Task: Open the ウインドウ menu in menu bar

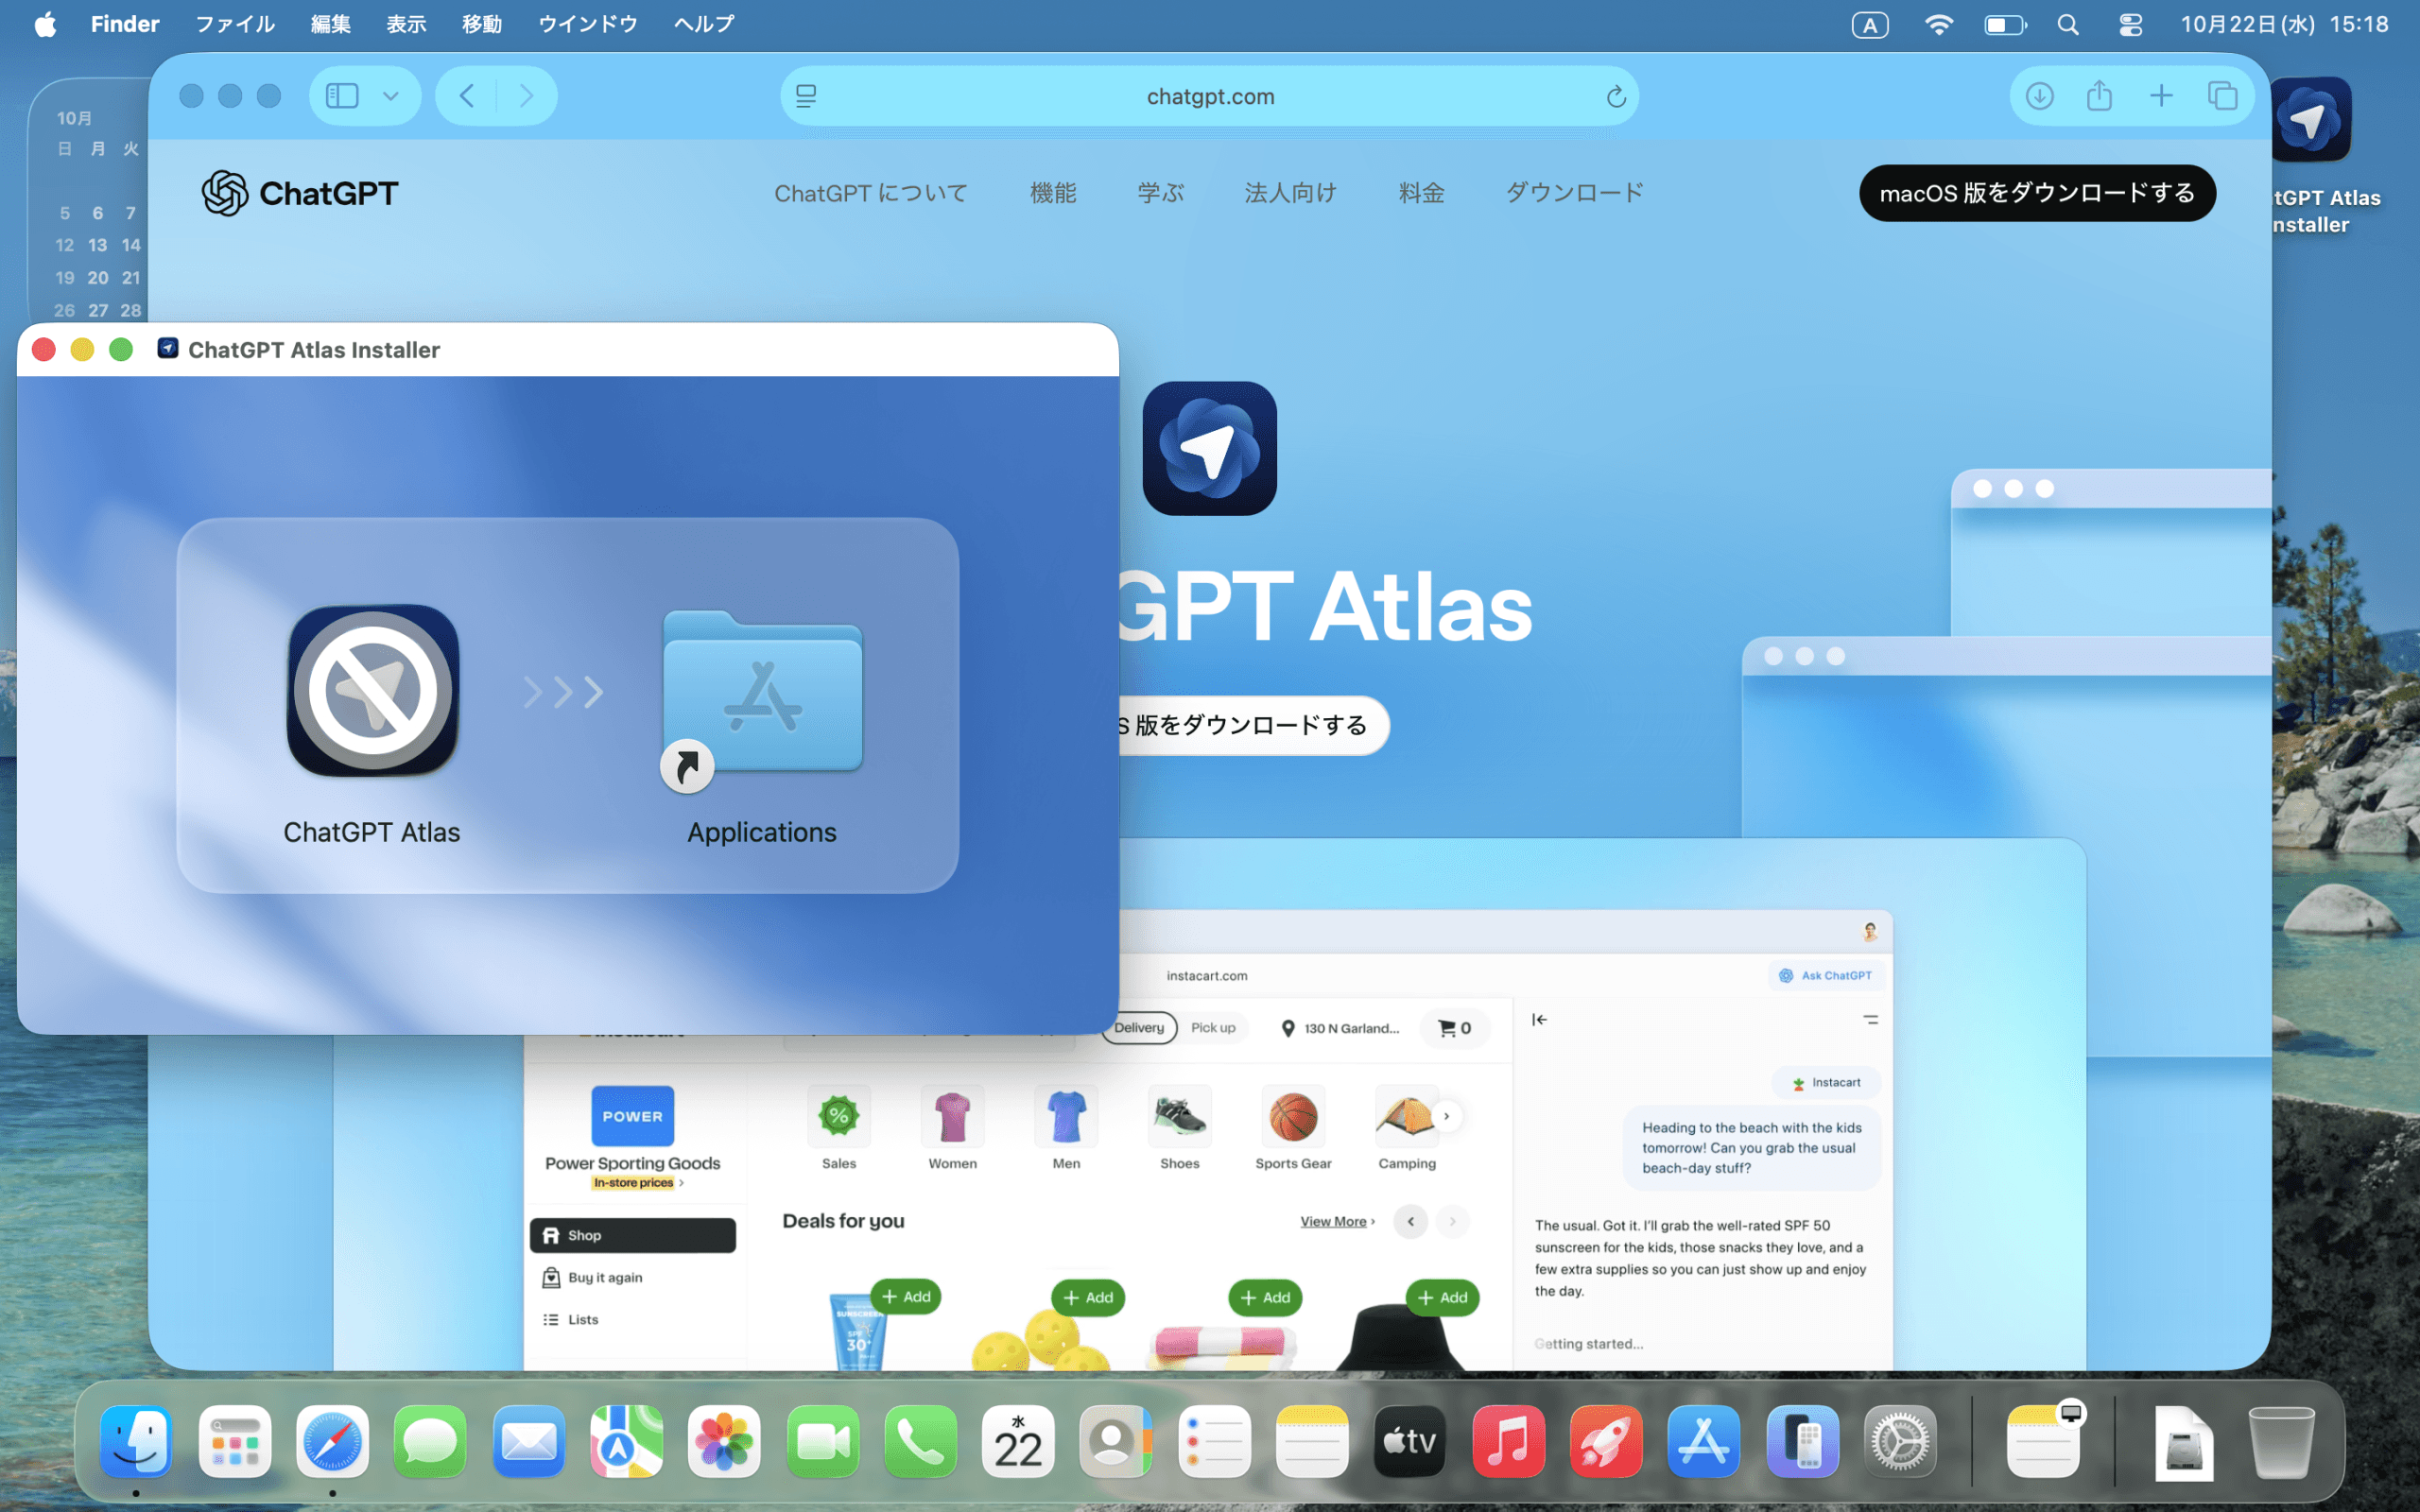Action: pos(587,24)
